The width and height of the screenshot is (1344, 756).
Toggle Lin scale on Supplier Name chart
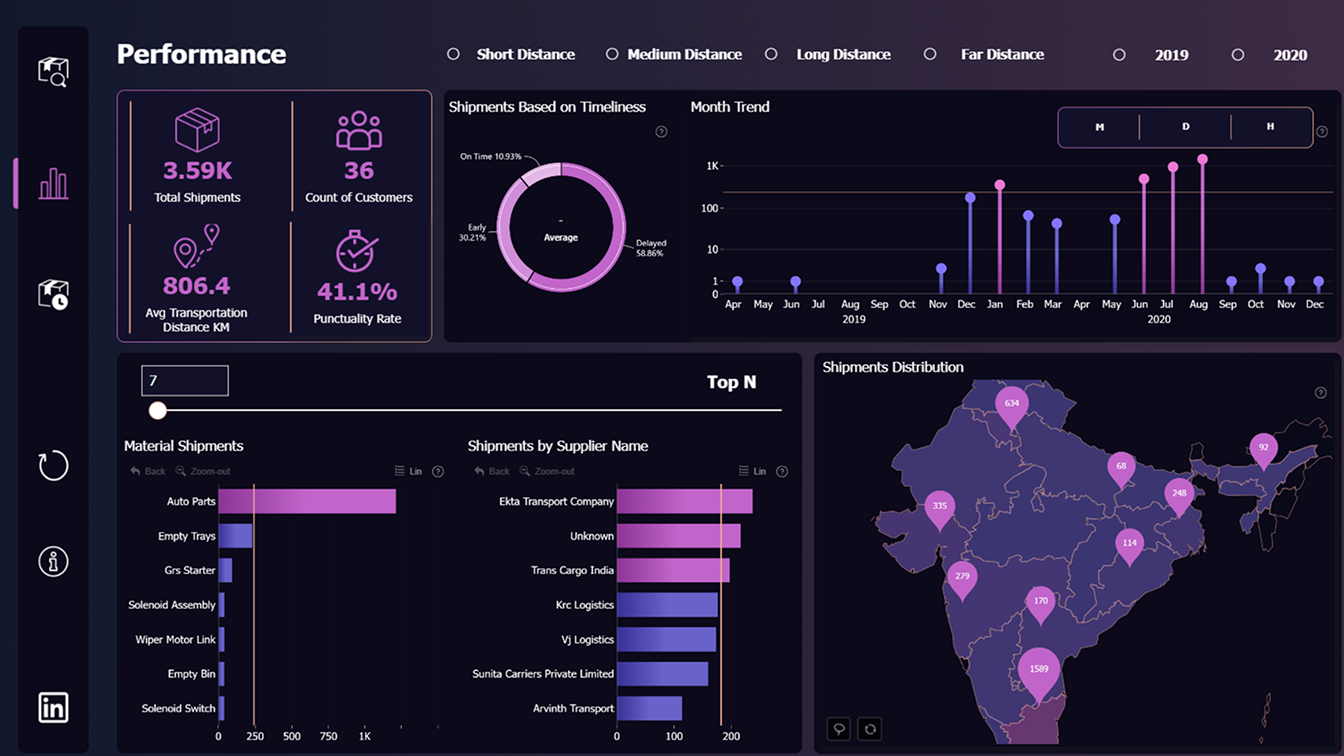pos(751,471)
